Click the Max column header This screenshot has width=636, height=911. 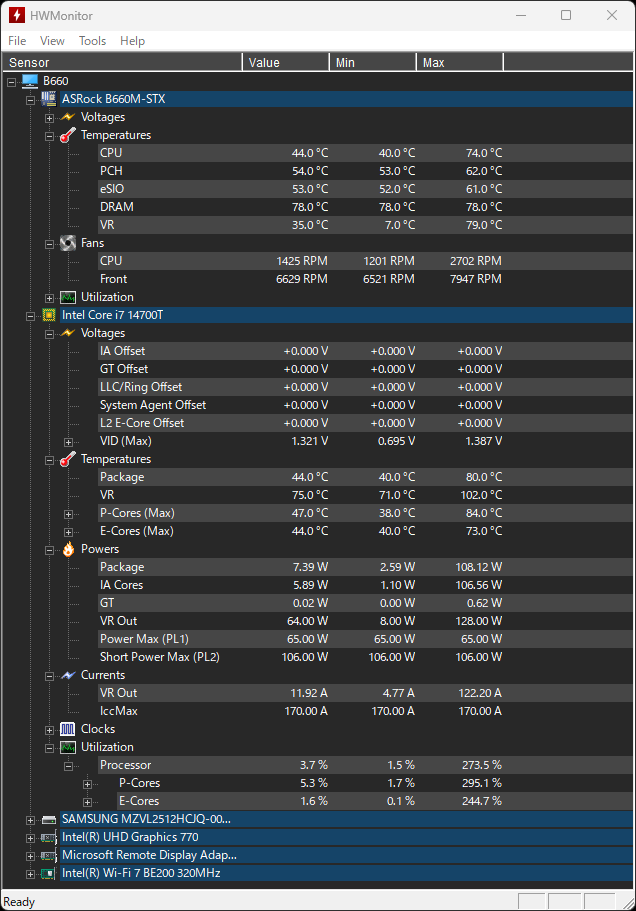click(460, 62)
